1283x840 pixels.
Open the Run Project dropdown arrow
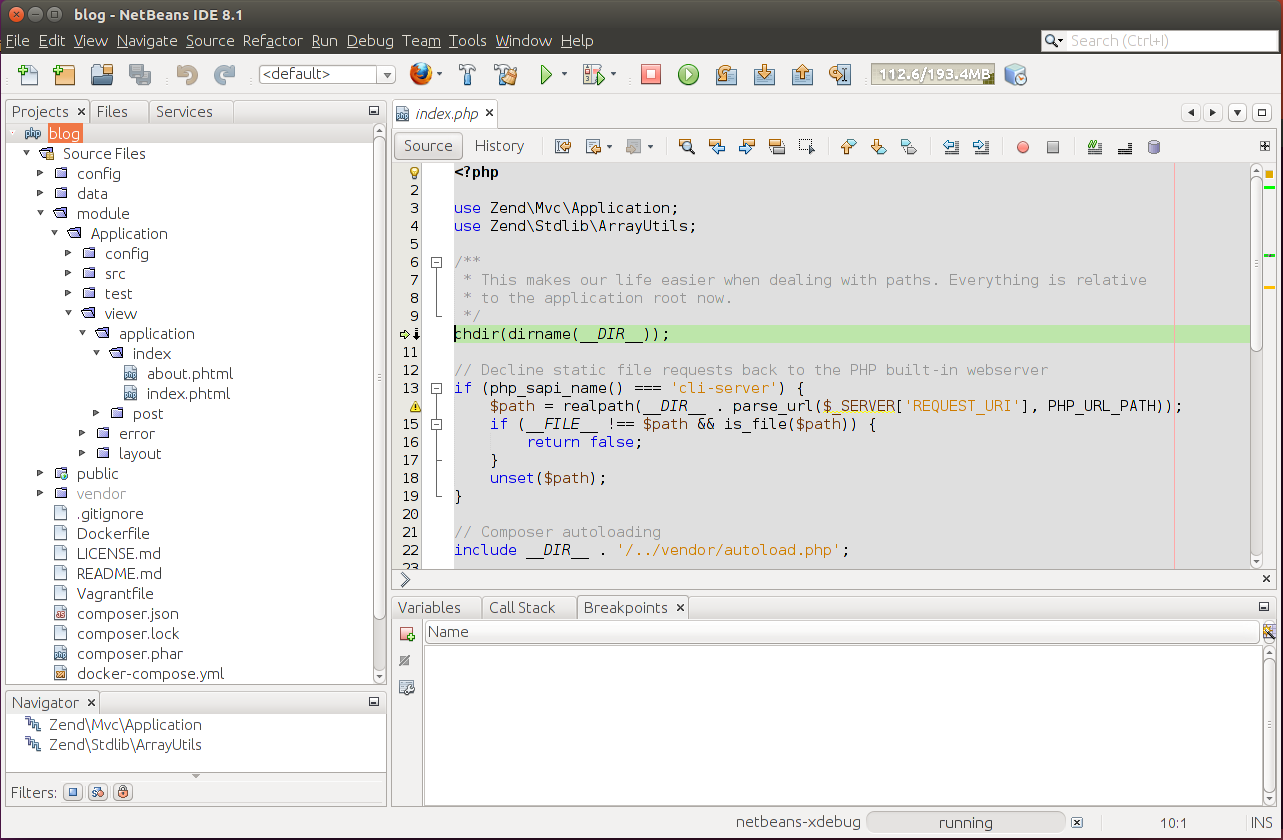click(x=564, y=75)
